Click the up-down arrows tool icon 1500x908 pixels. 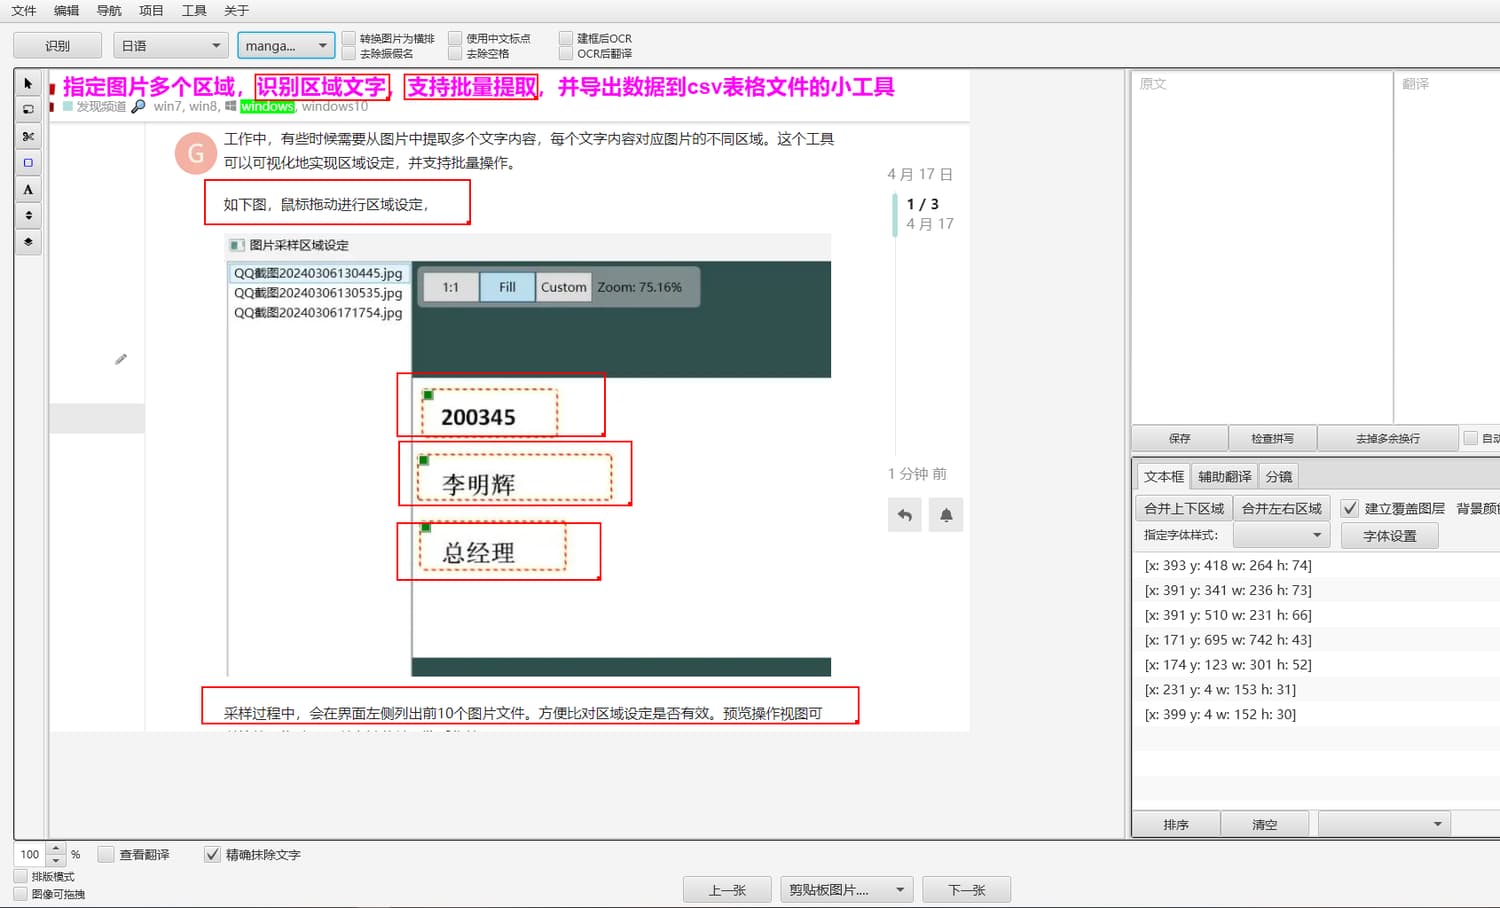[x=28, y=215]
